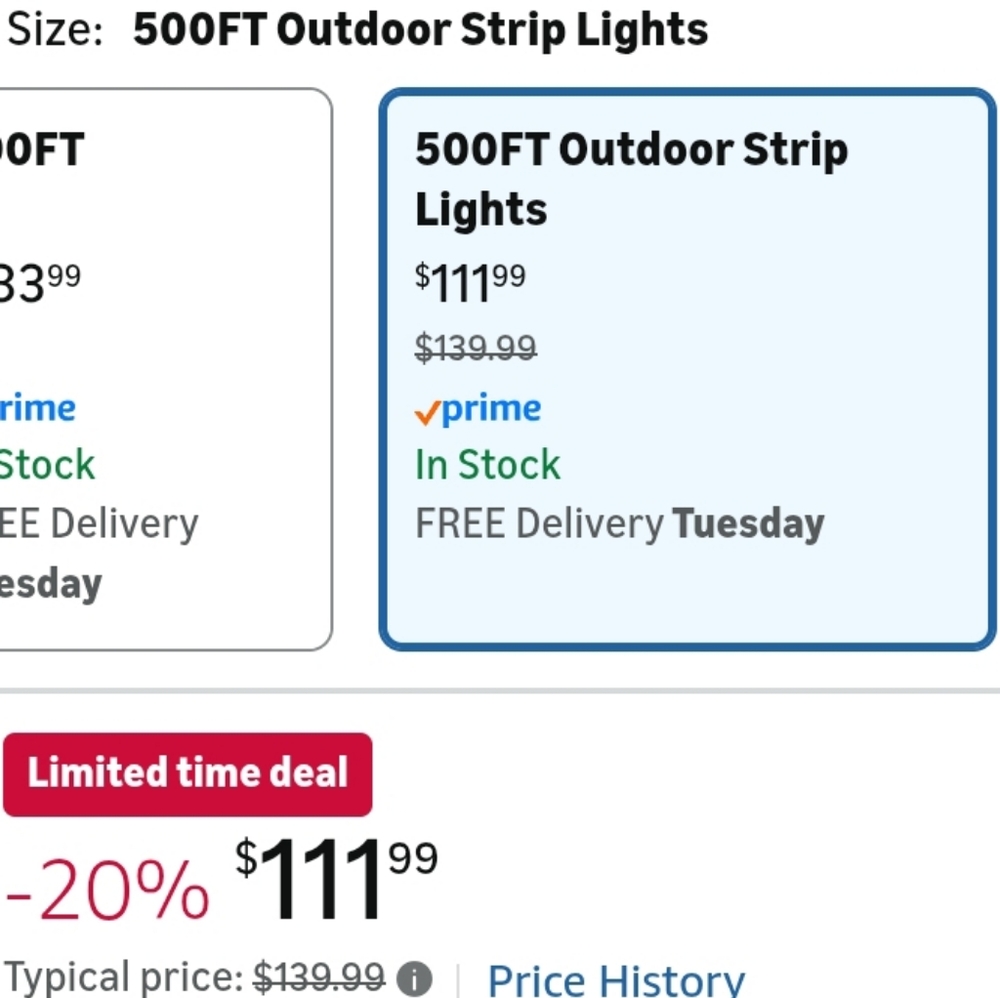Click the Prime logo on left size card
The width and height of the screenshot is (1000, 998).
point(37,407)
